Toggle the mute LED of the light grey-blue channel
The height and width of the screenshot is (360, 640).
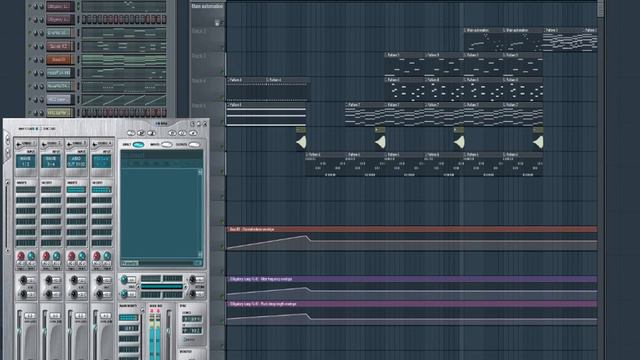30,99
